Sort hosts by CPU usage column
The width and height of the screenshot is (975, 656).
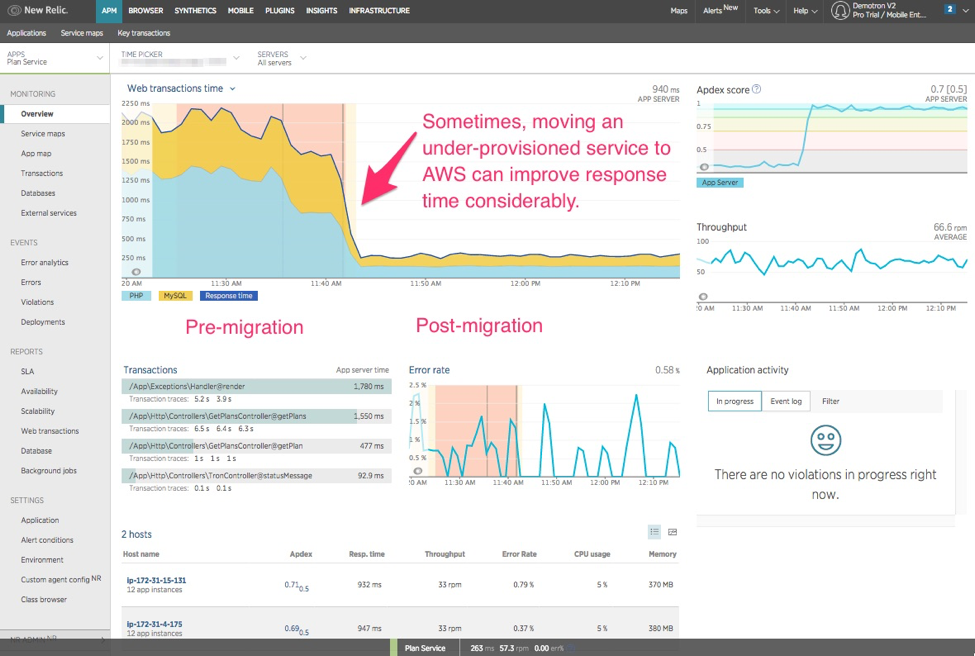coord(592,554)
